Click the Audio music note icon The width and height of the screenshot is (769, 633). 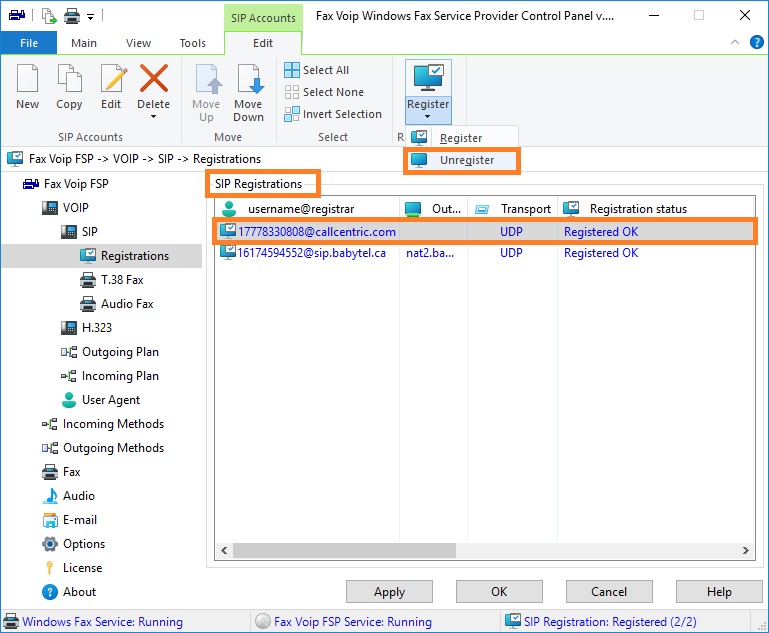(x=50, y=496)
